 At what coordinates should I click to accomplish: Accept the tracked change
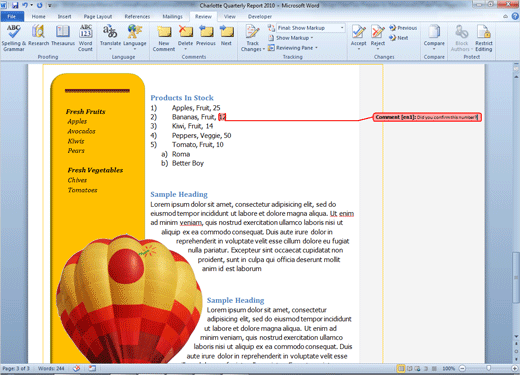tap(358, 35)
